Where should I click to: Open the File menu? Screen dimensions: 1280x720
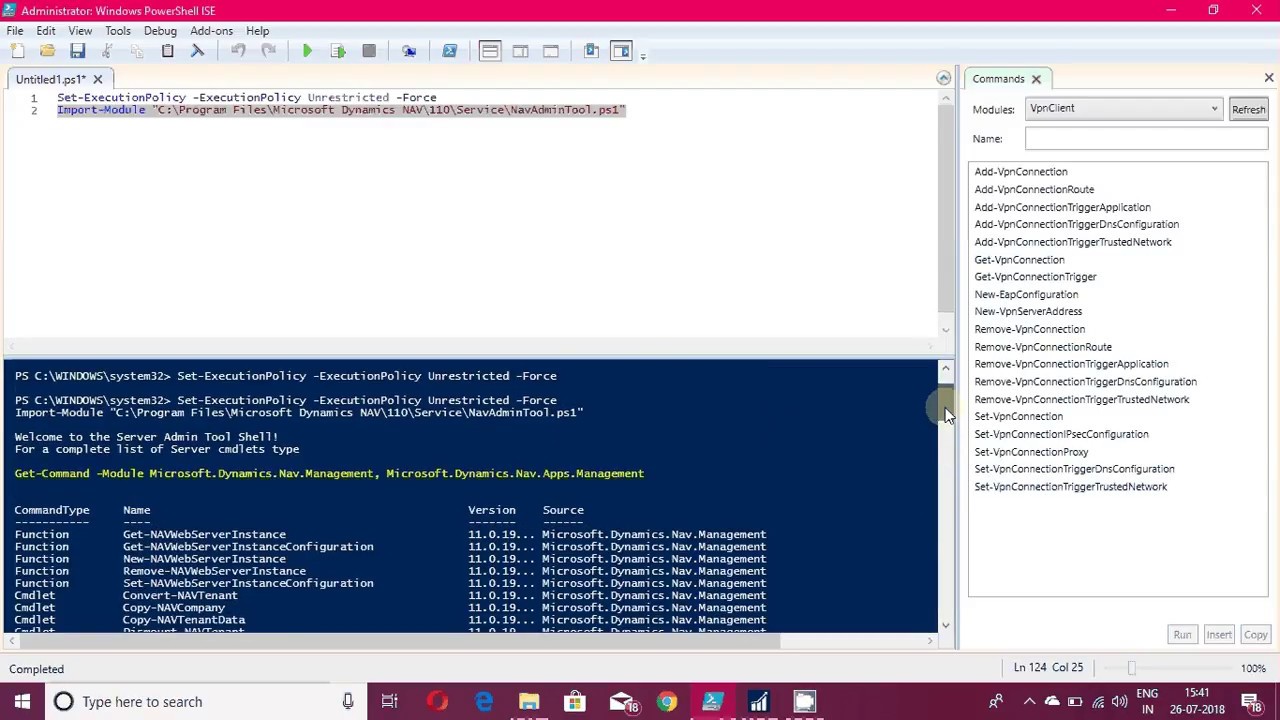(15, 31)
